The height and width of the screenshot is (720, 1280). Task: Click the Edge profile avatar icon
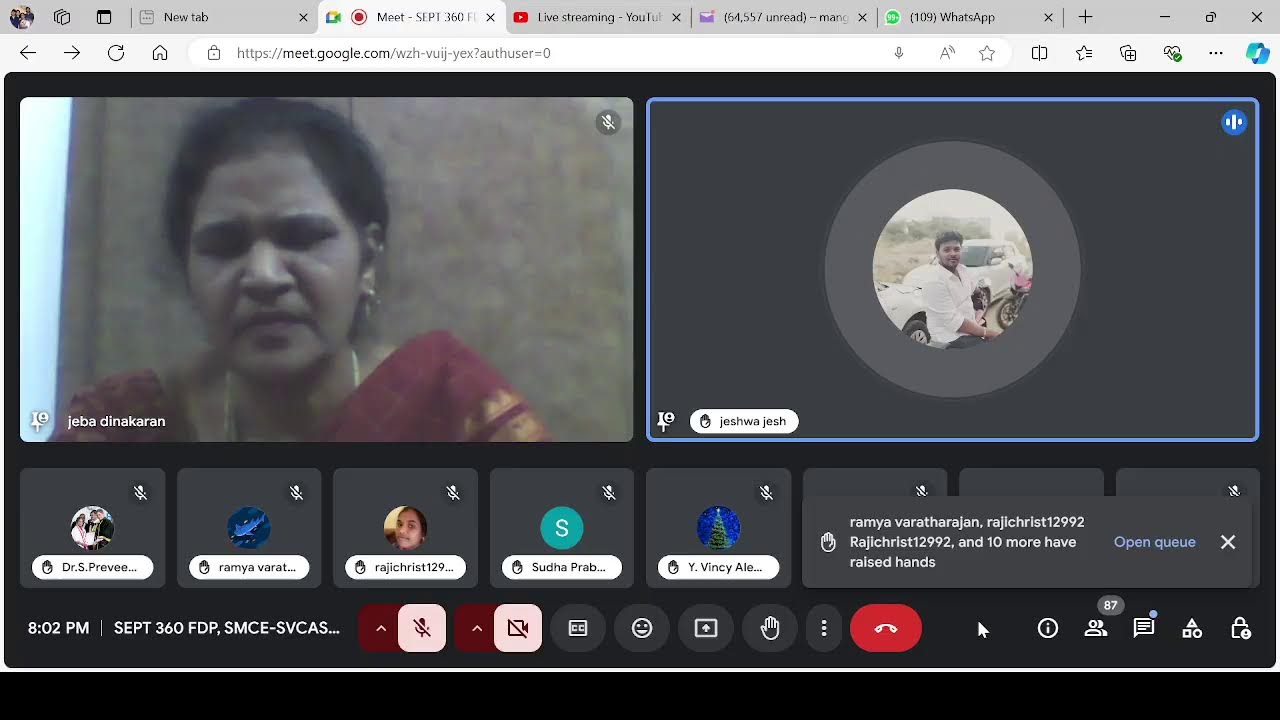[21, 17]
